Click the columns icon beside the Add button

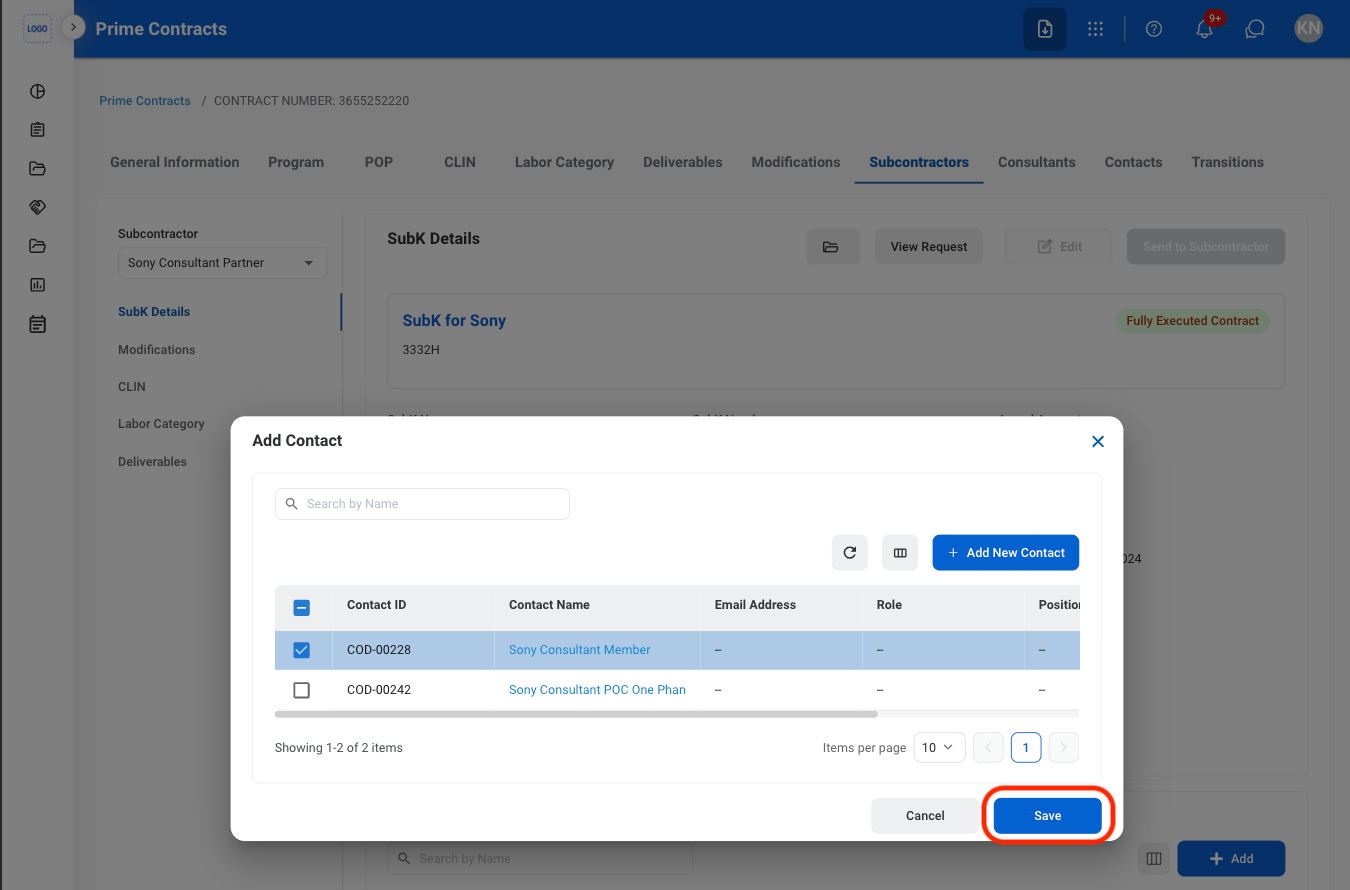coord(1154,858)
